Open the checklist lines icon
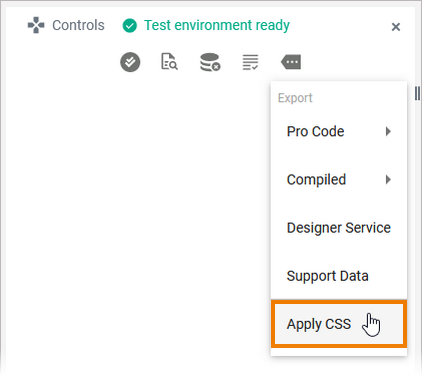 point(250,62)
